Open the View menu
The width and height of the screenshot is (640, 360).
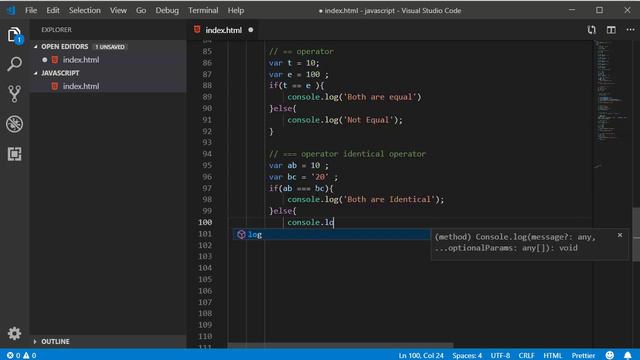click(x=118, y=11)
